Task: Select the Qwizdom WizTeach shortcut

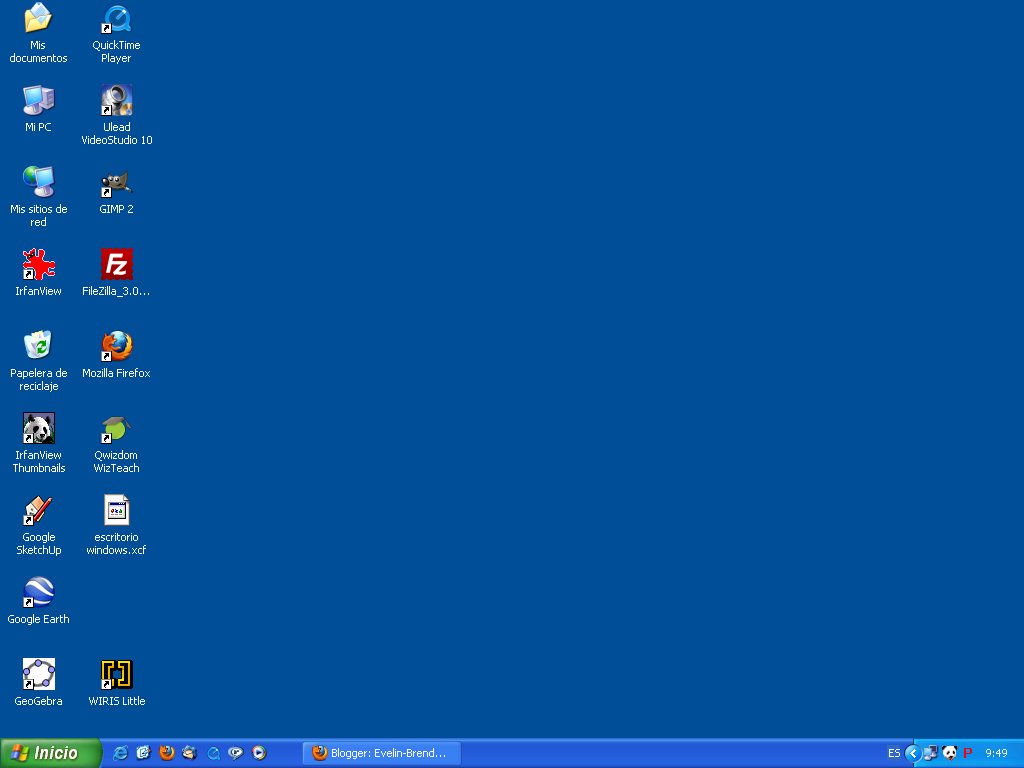Action: [116, 429]
